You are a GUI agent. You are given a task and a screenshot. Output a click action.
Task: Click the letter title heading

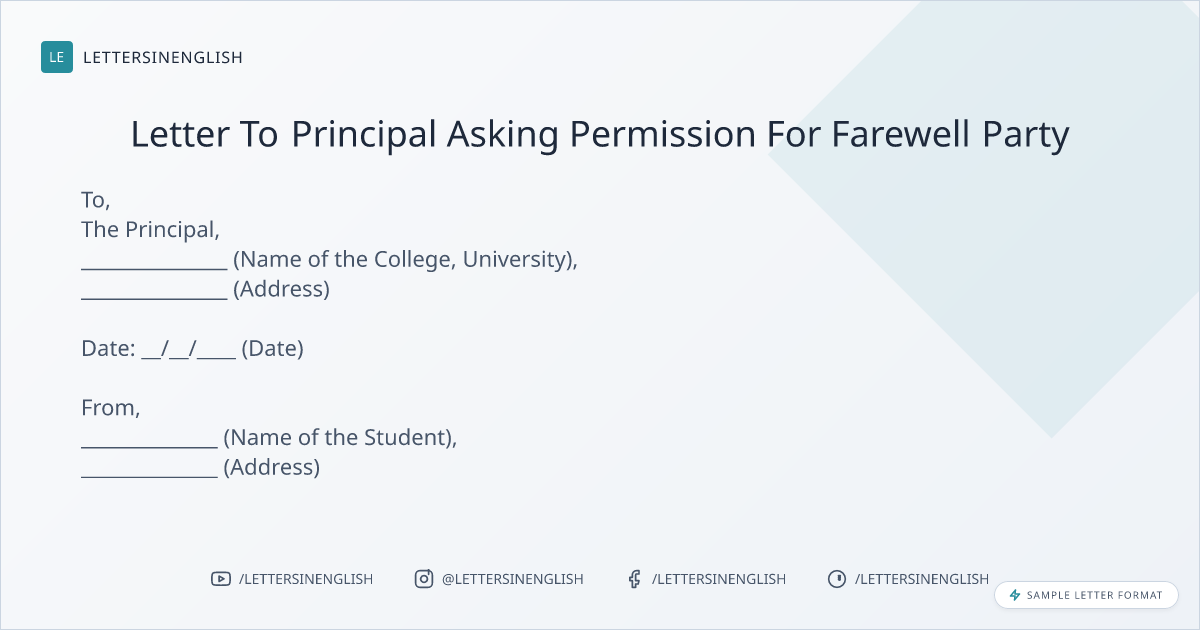[600, 134]
